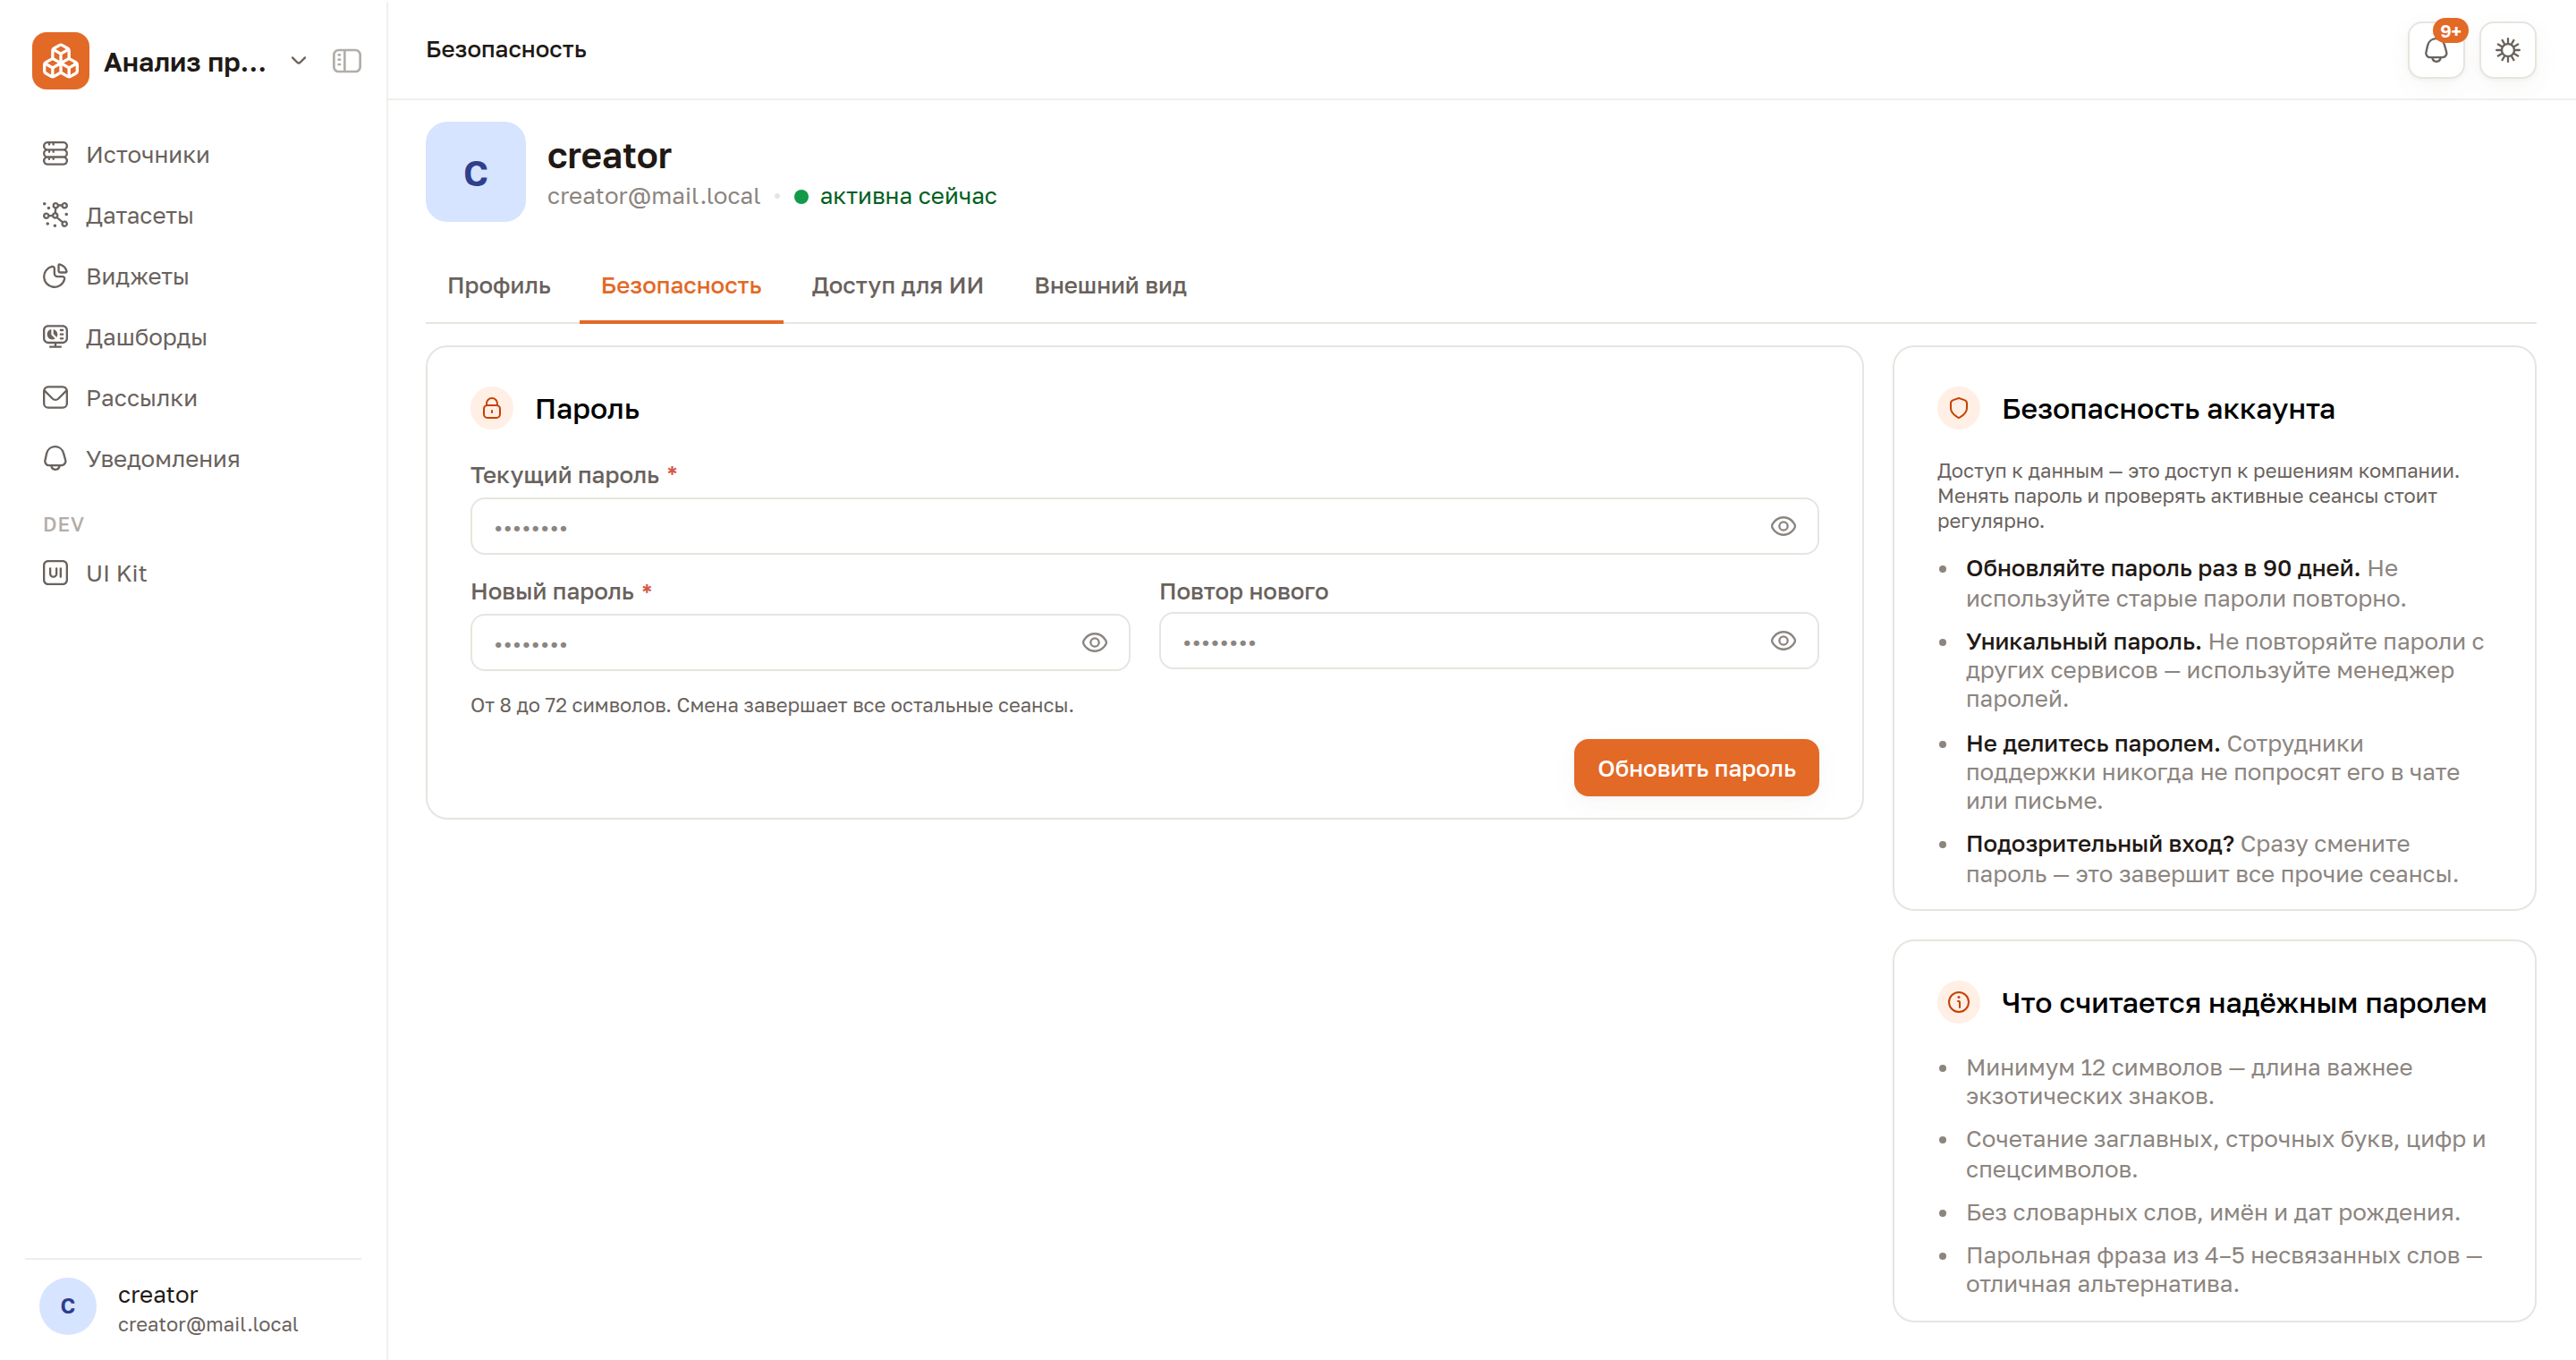Click the 'Обновляйте пароль раз в 90 дней.' text
2576x1360 pixels.
[2162, 568]
